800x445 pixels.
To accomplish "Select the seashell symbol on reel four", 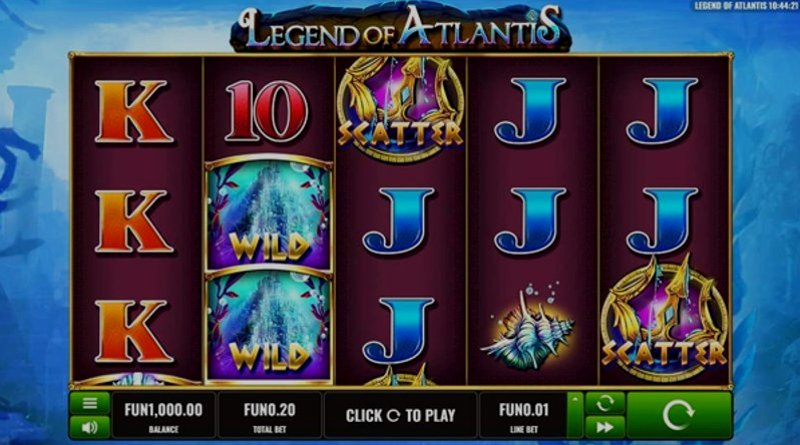I will 528,328.
